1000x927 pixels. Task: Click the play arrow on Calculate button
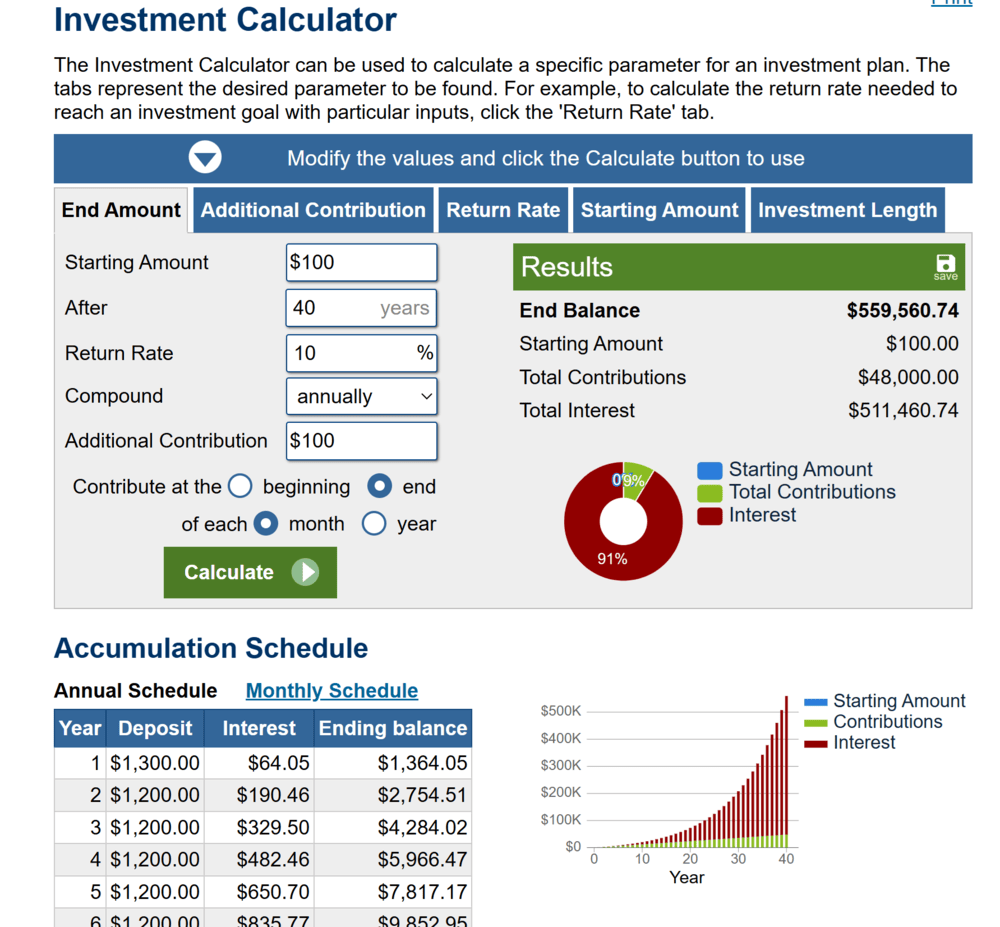click(x=305, y=572)
